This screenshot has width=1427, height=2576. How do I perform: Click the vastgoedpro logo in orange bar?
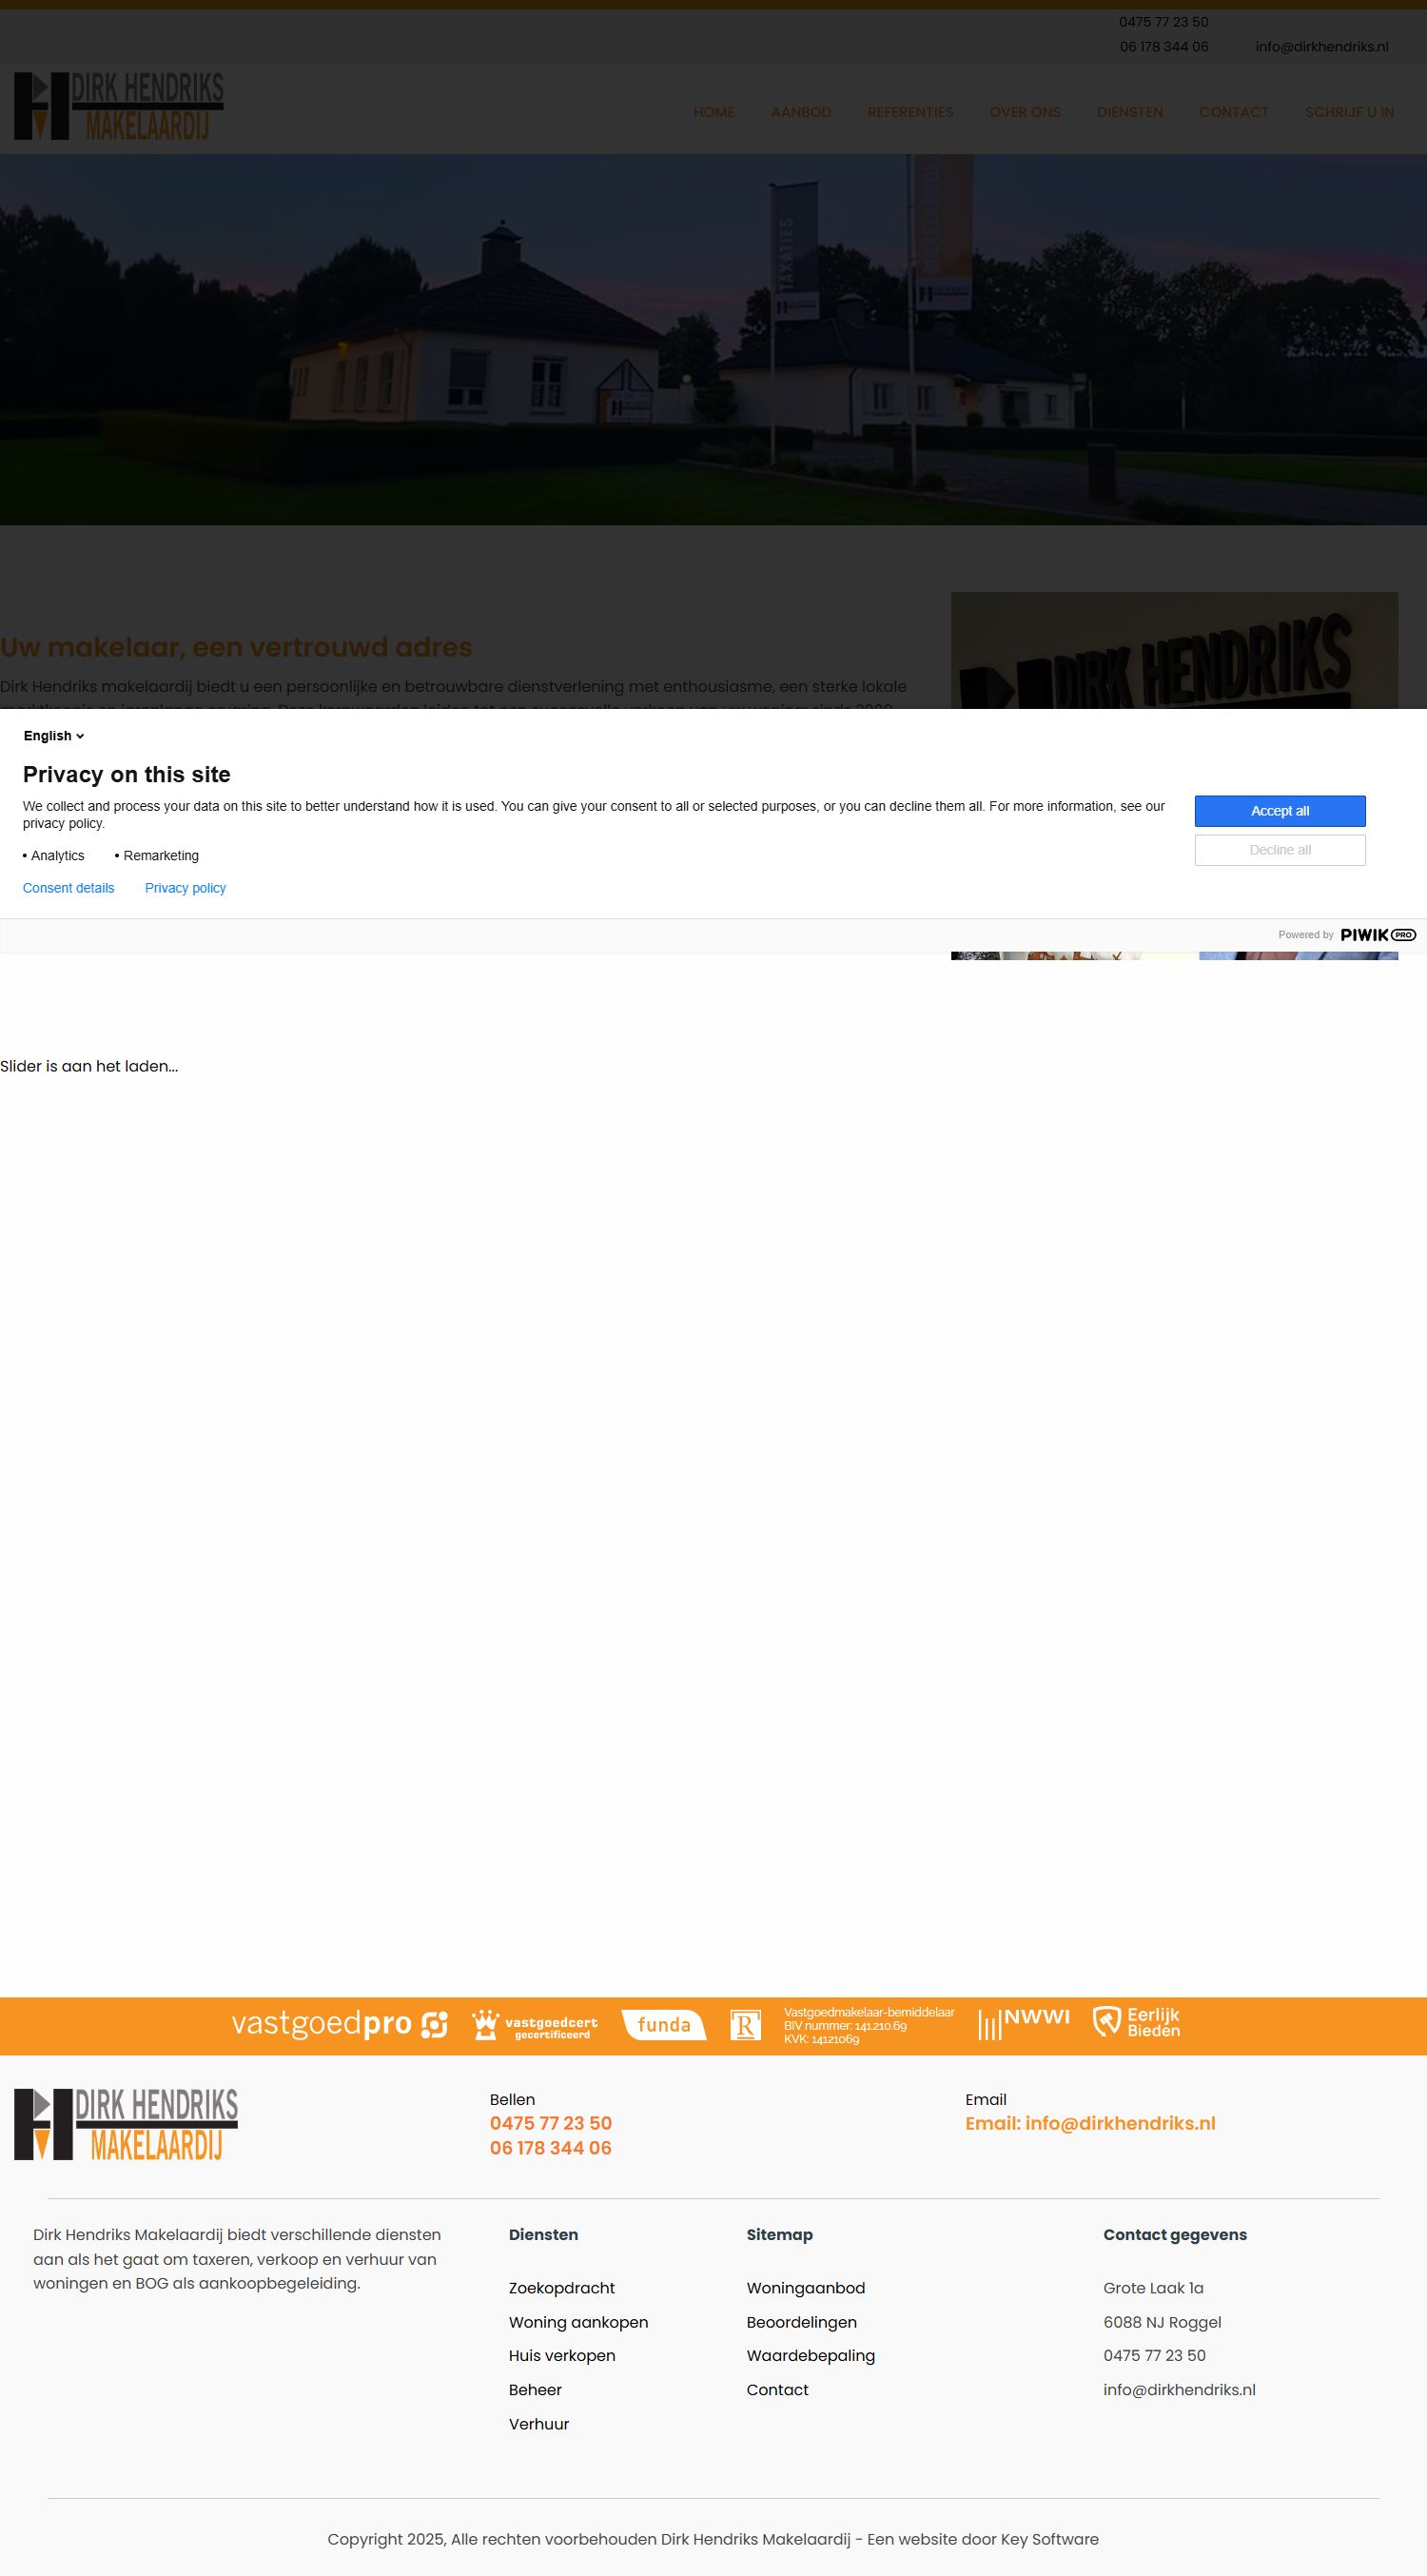[x=339, y=2024]
